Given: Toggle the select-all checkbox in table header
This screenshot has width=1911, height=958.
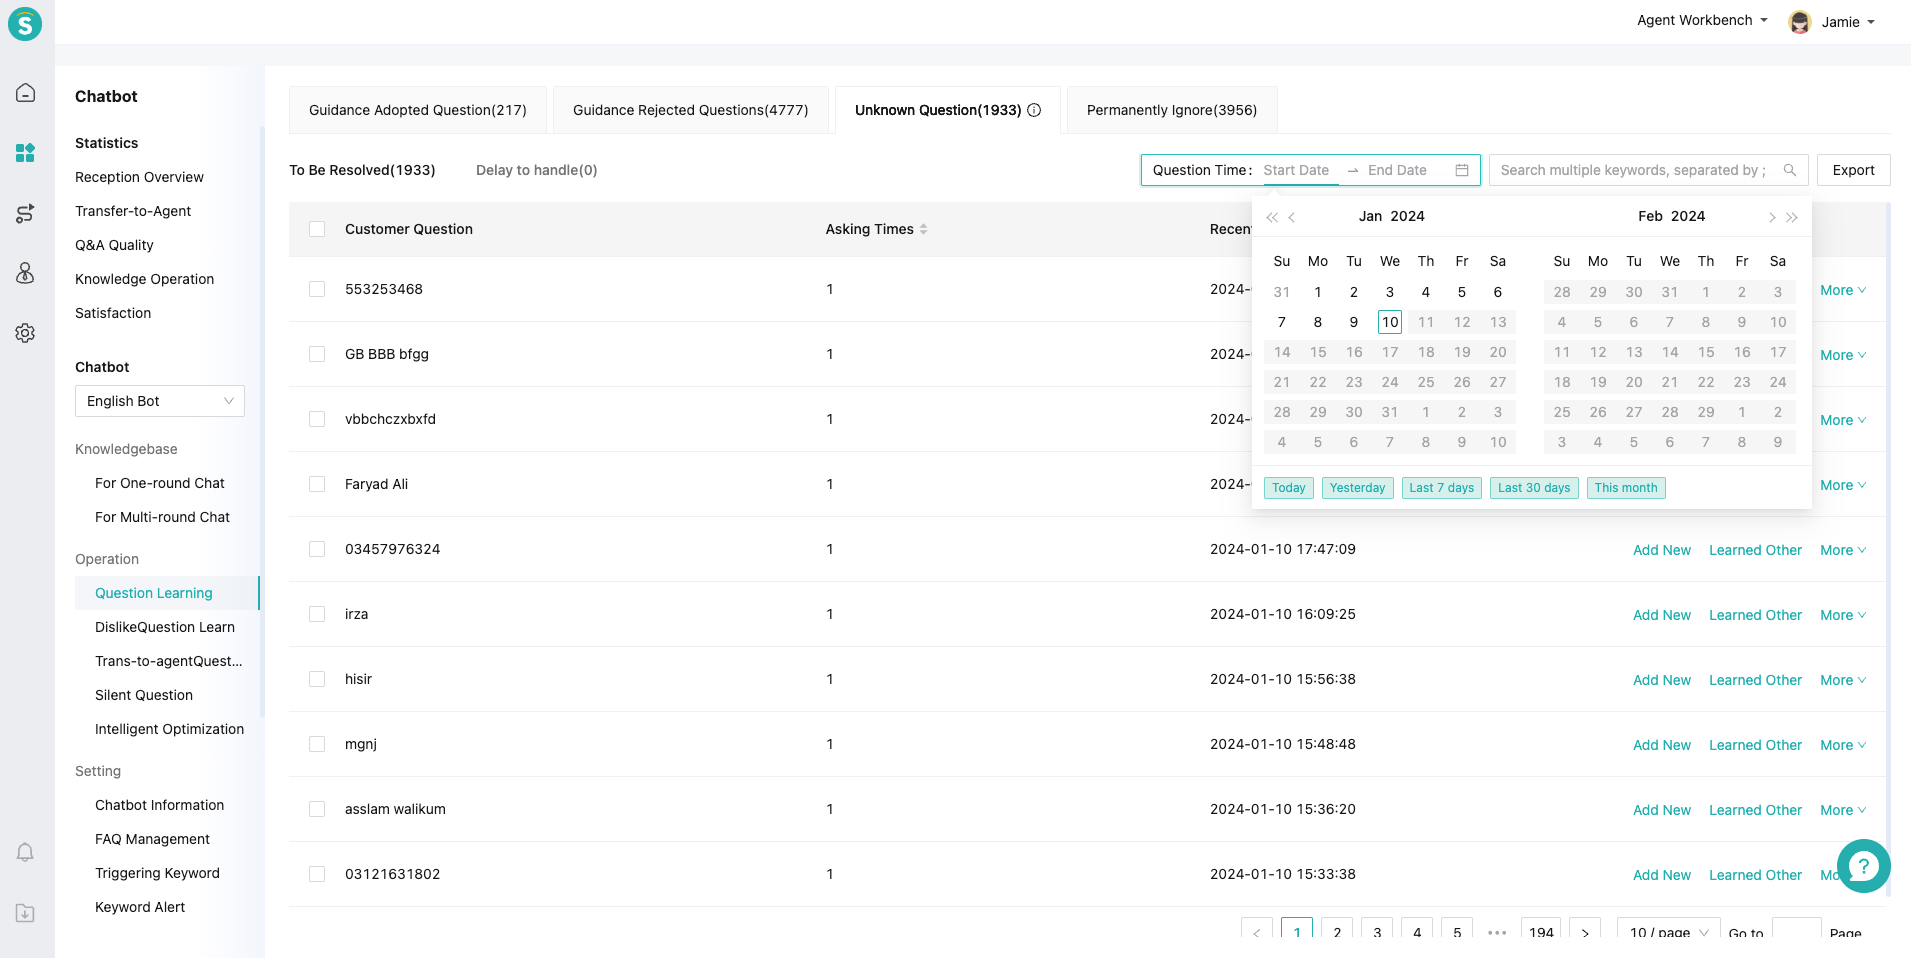Looking at the screenshot, I should click(317, 229).
